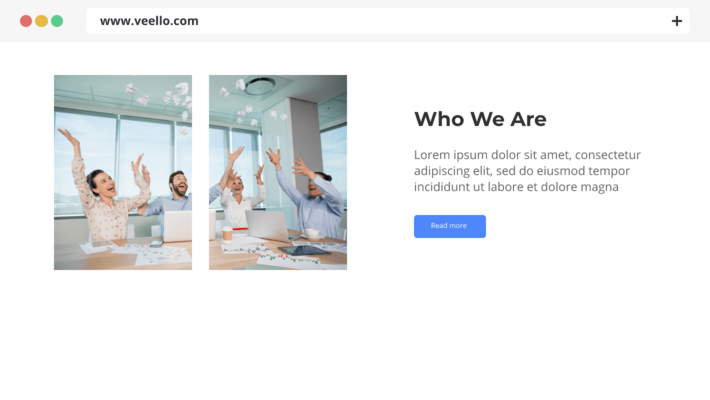
Task: Click the bearded man in left photo
Action: (x=170, y=197)
